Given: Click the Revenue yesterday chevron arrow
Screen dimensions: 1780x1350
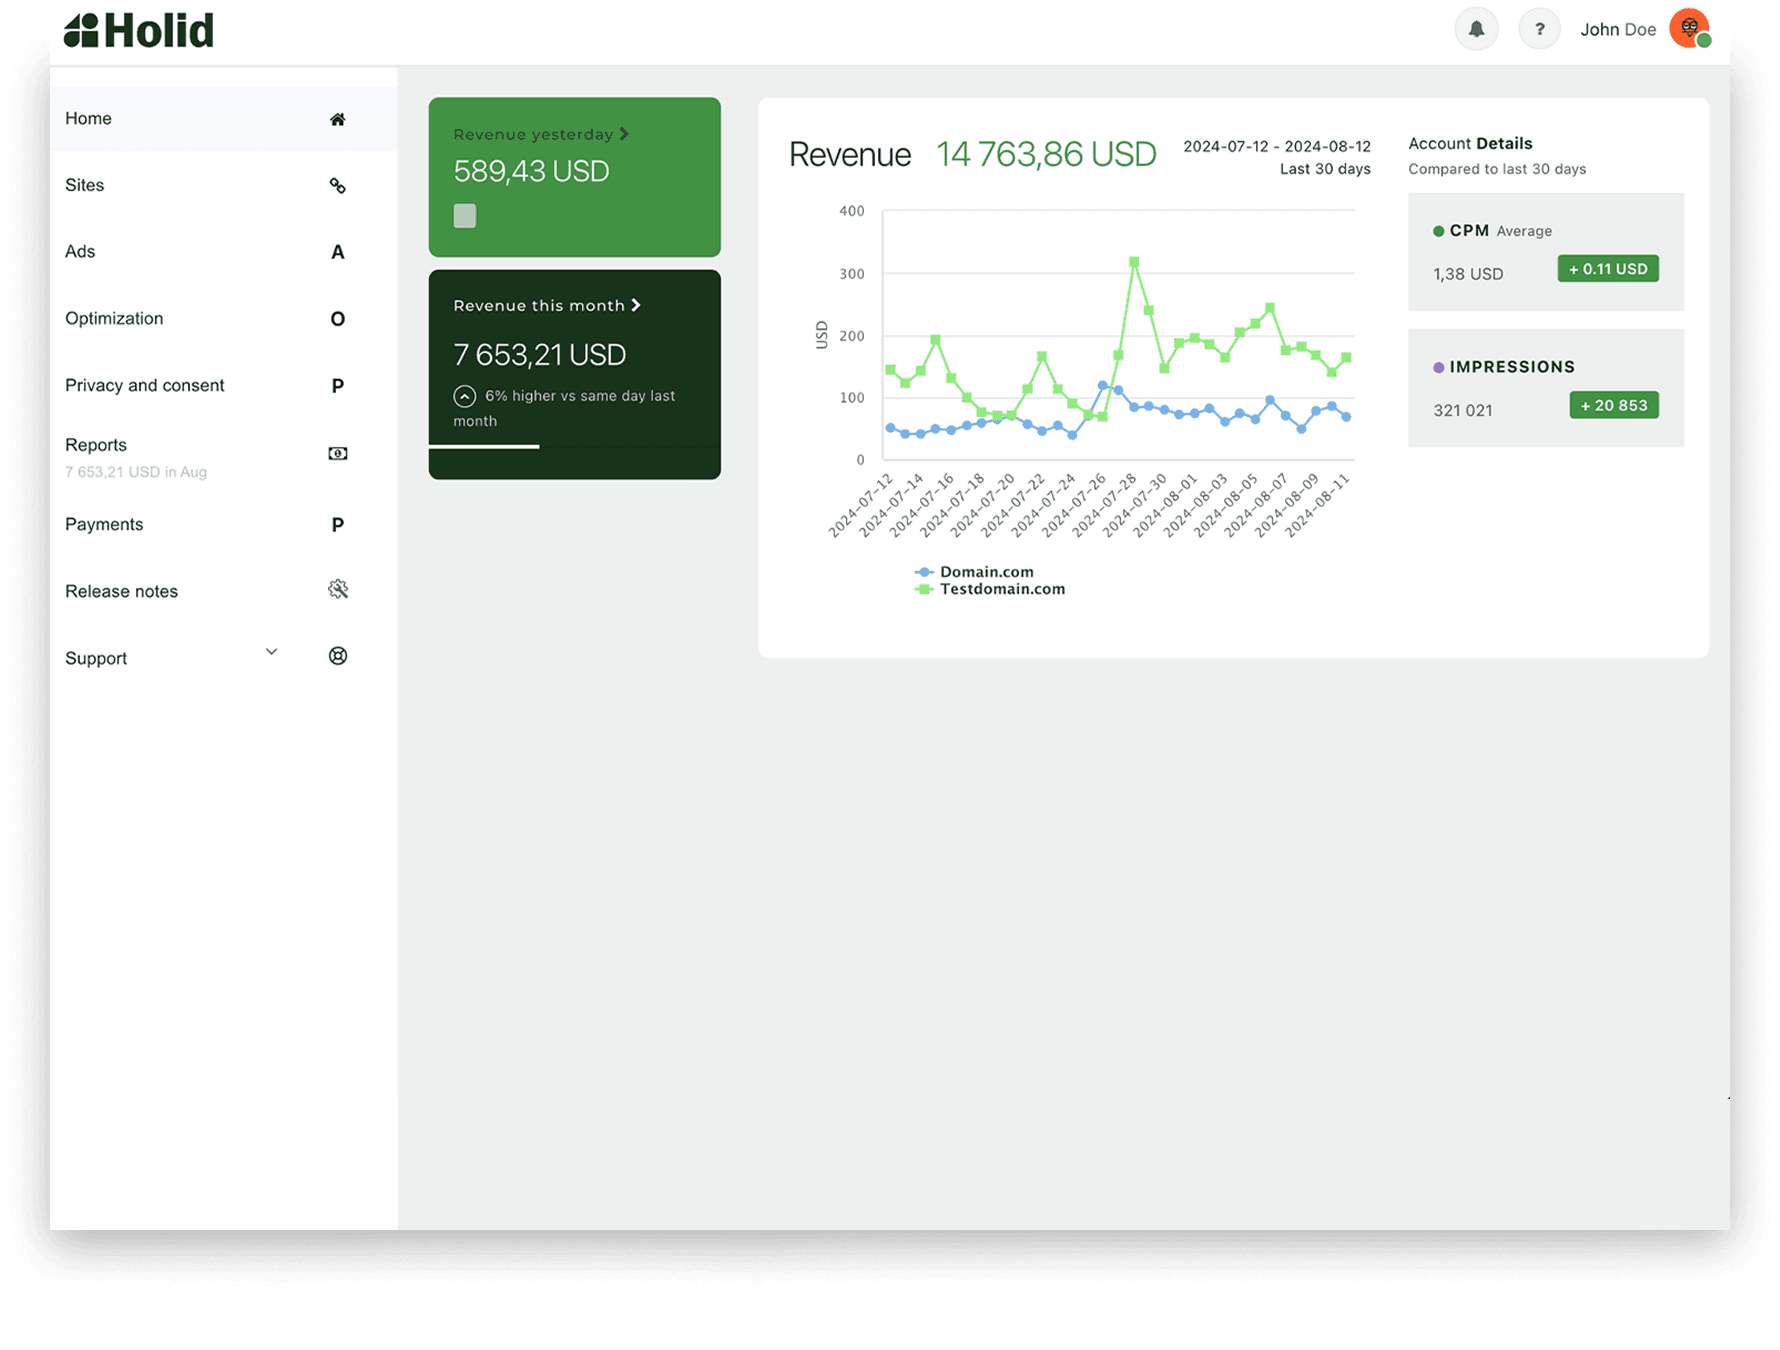Looking at the screenshot, I should tap(624, 134).
